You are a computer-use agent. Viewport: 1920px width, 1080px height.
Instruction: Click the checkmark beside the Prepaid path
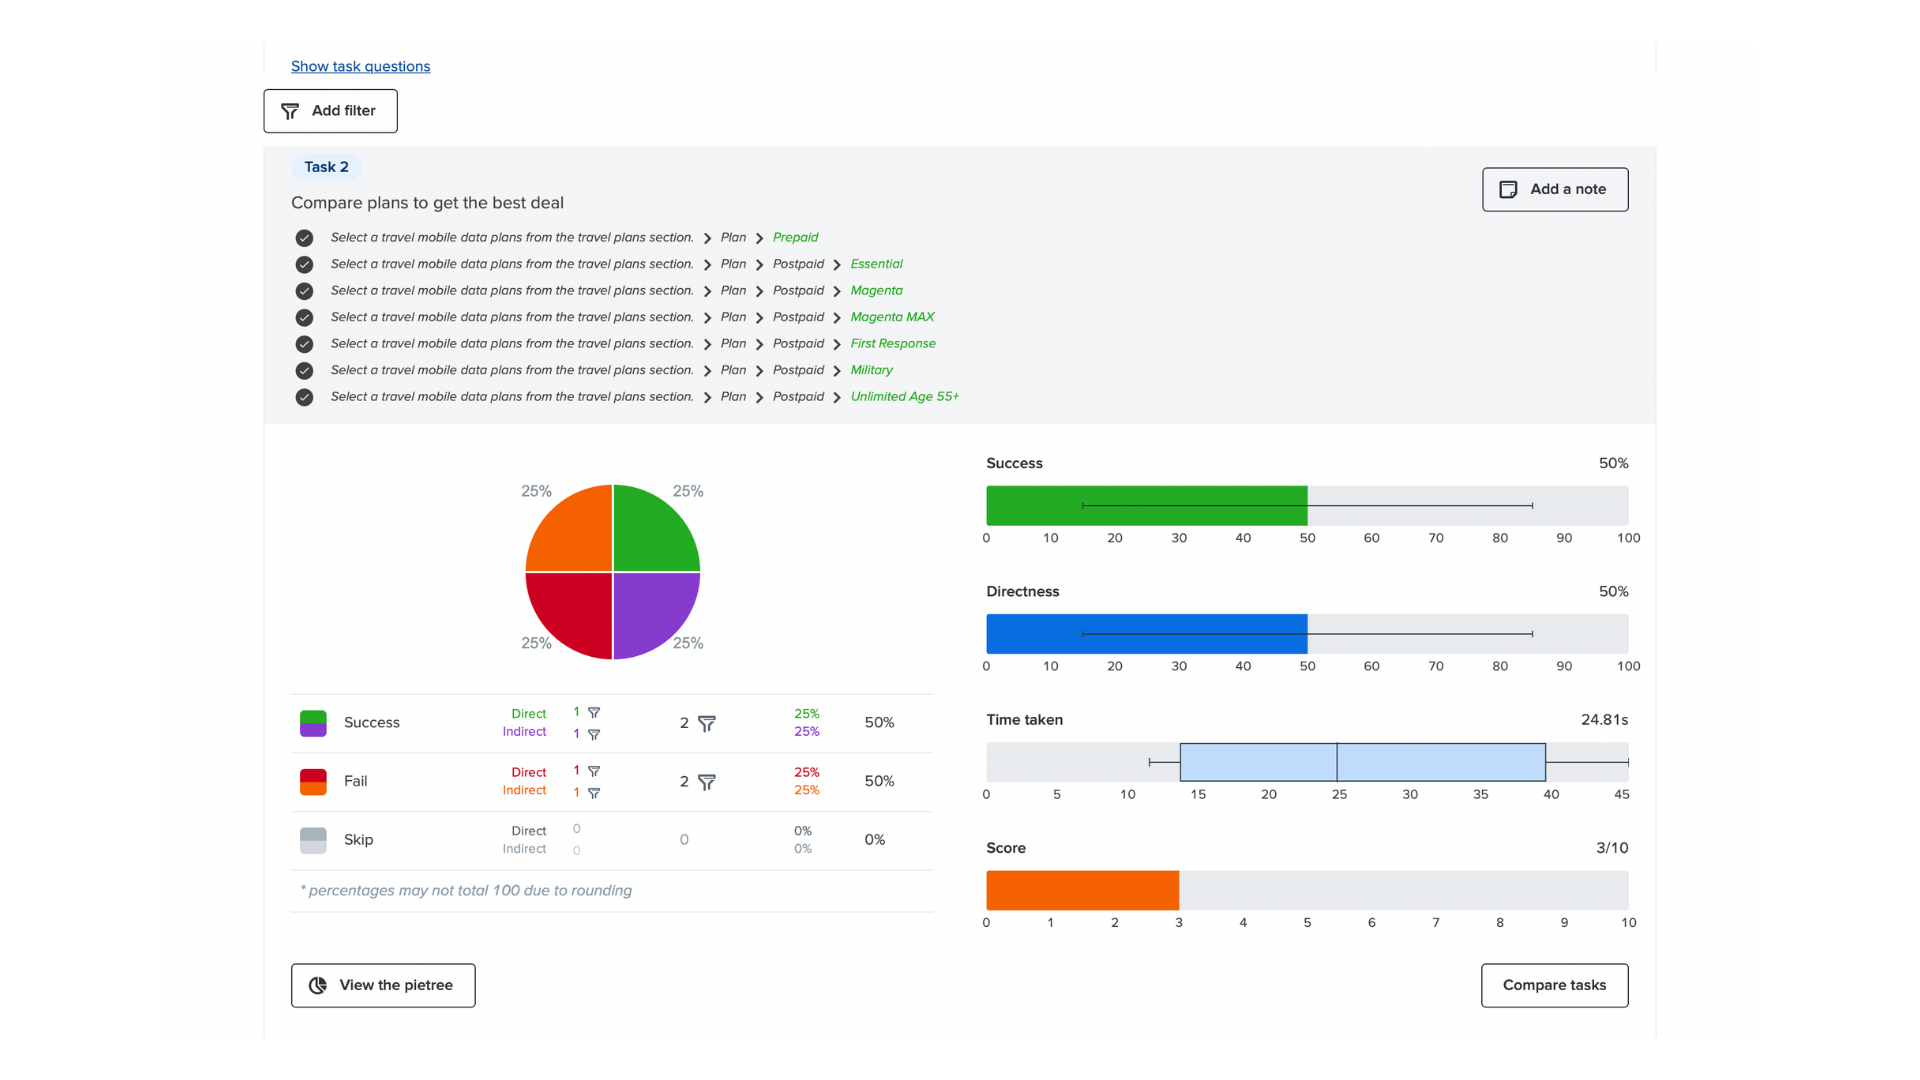[x=304, y=238]
